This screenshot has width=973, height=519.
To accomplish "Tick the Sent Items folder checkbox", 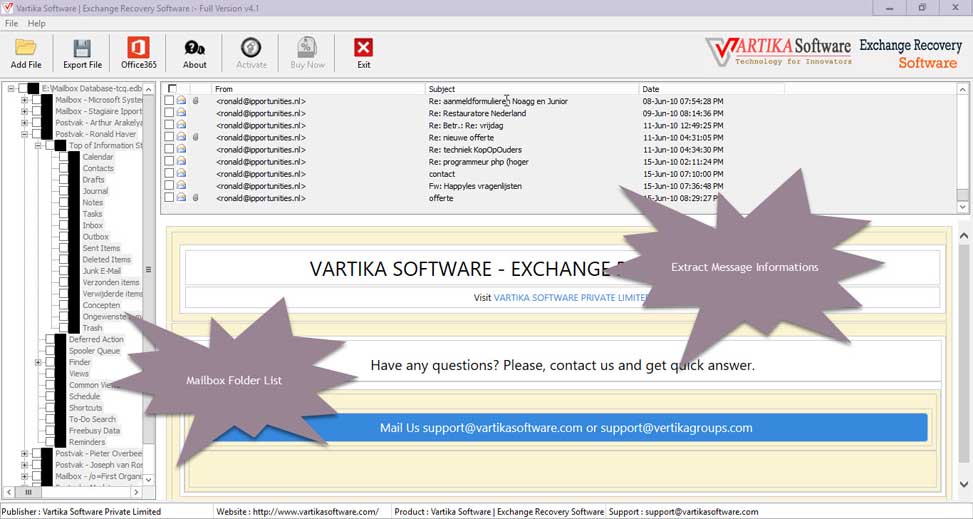I will coord(64,248).
